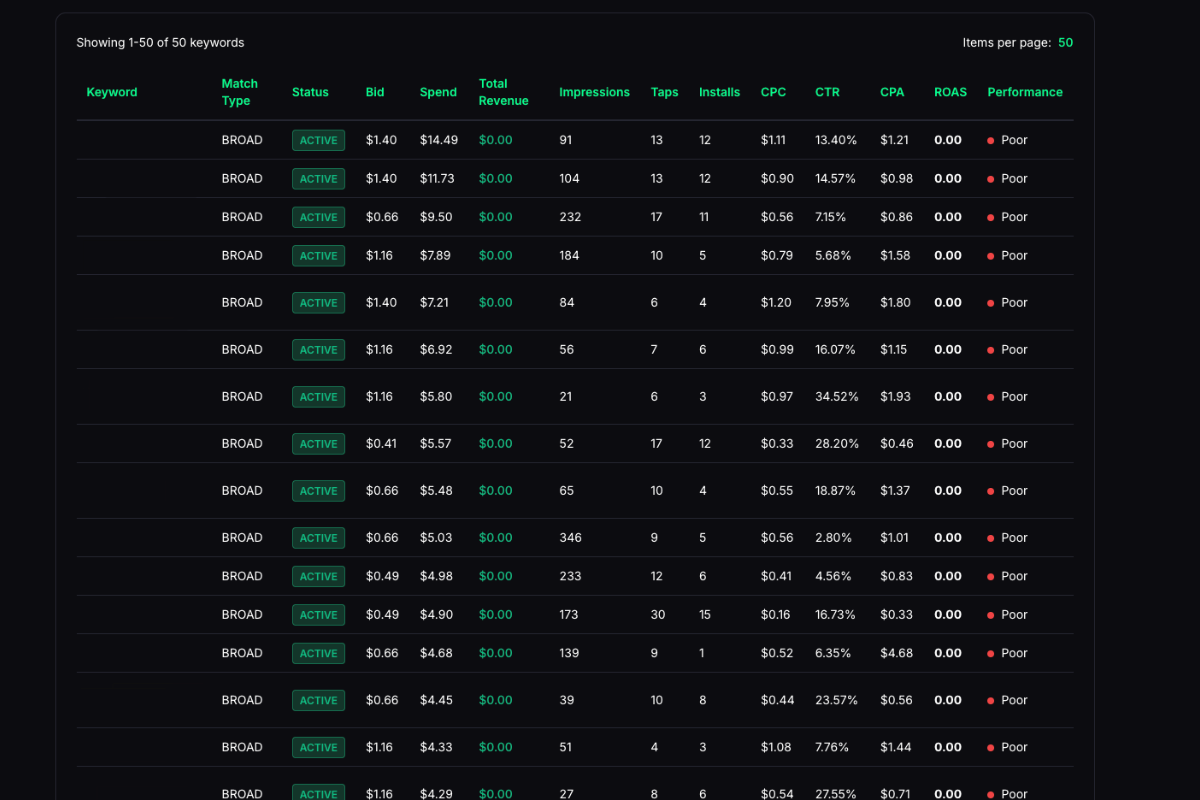The height and width of the screenshot is (800, 1200).
Task: Sort table by CTR column
Action: pyautogui.click(x=827, y=92)
